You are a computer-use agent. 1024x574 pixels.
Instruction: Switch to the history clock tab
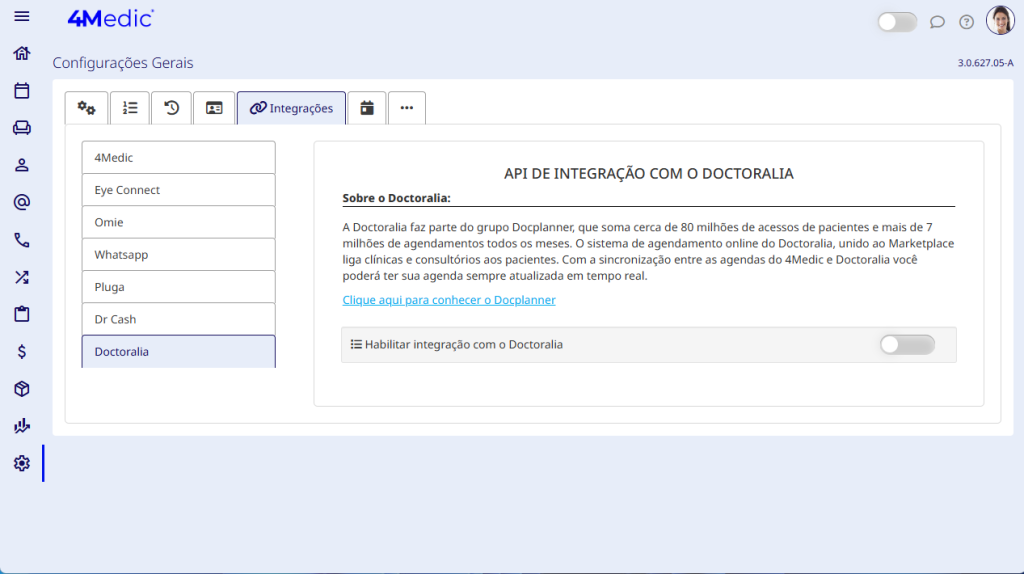[172, 108]
